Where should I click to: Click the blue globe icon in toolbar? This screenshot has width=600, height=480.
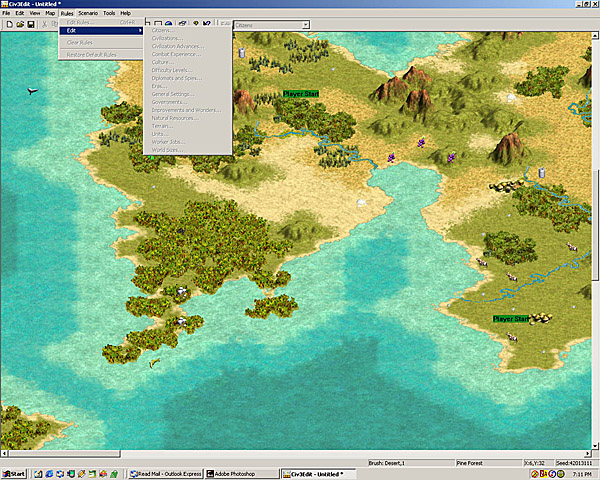click(168, 24)
